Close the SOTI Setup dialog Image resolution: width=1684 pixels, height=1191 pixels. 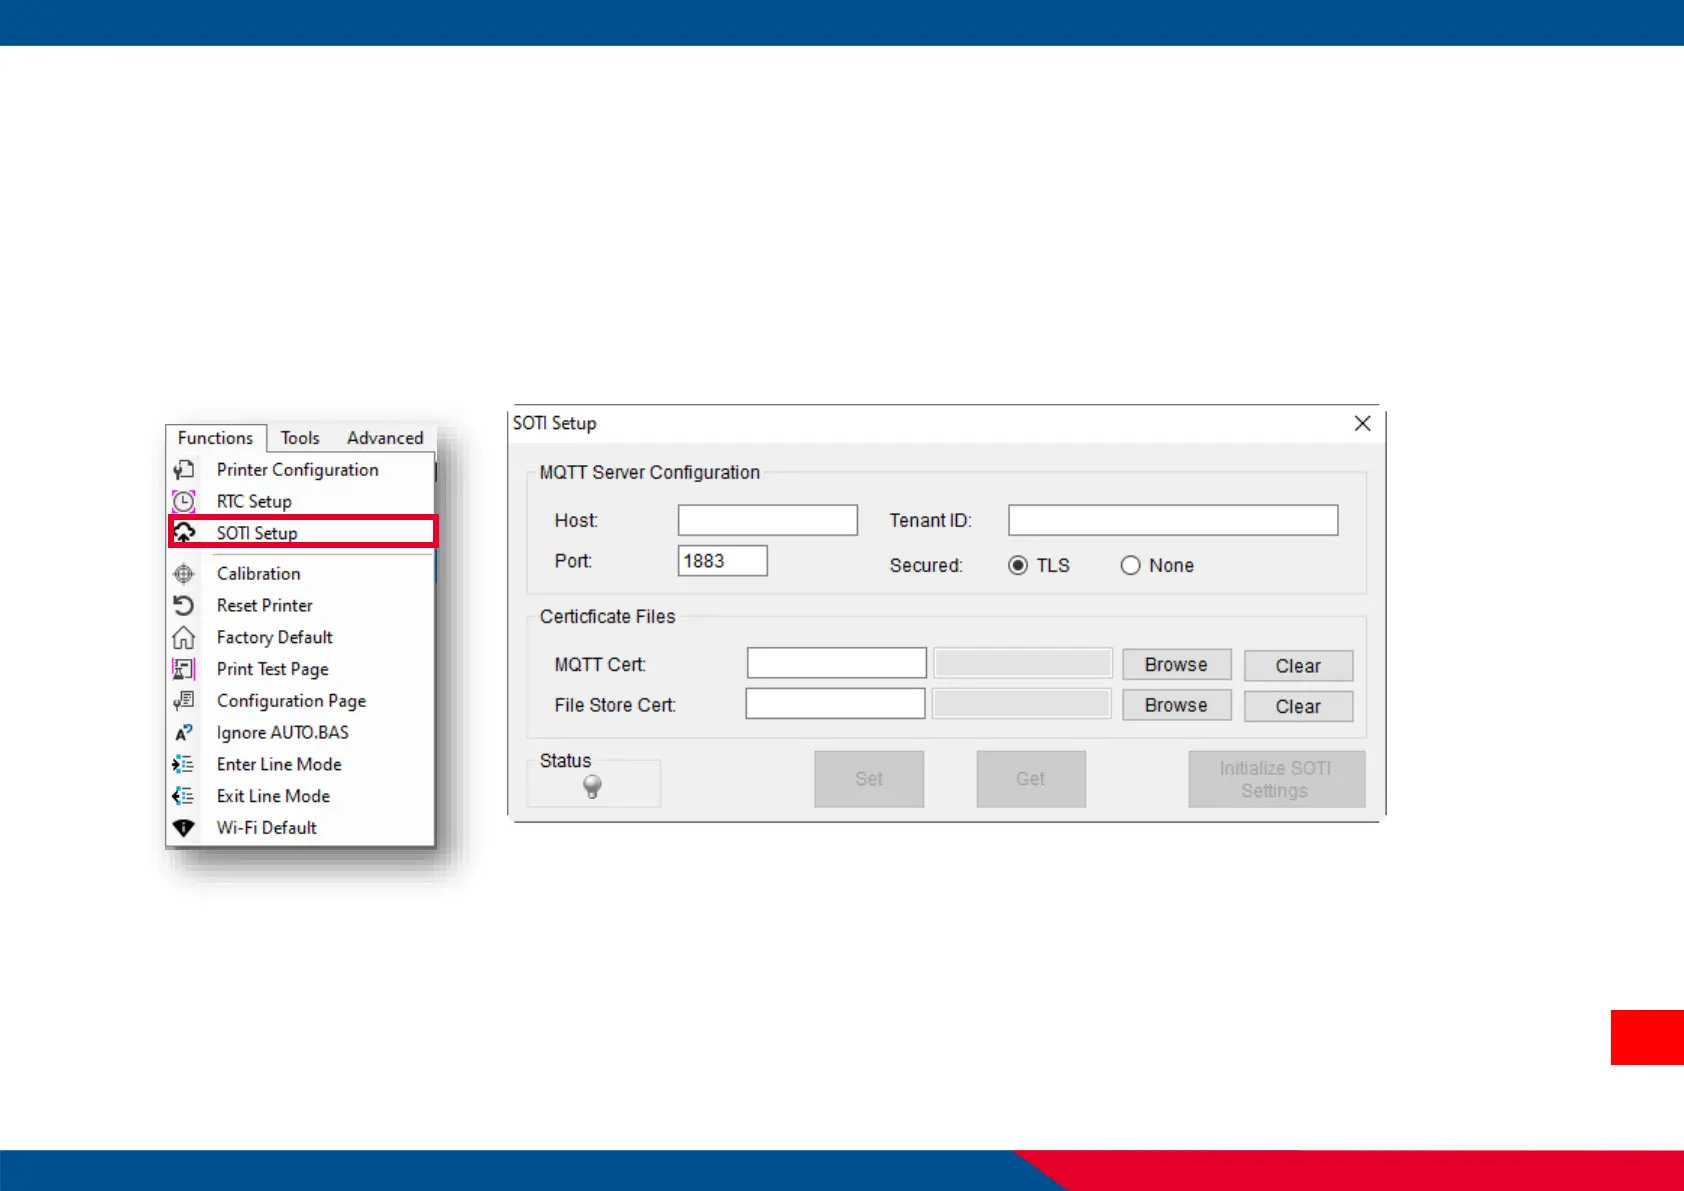(1362, 423)
